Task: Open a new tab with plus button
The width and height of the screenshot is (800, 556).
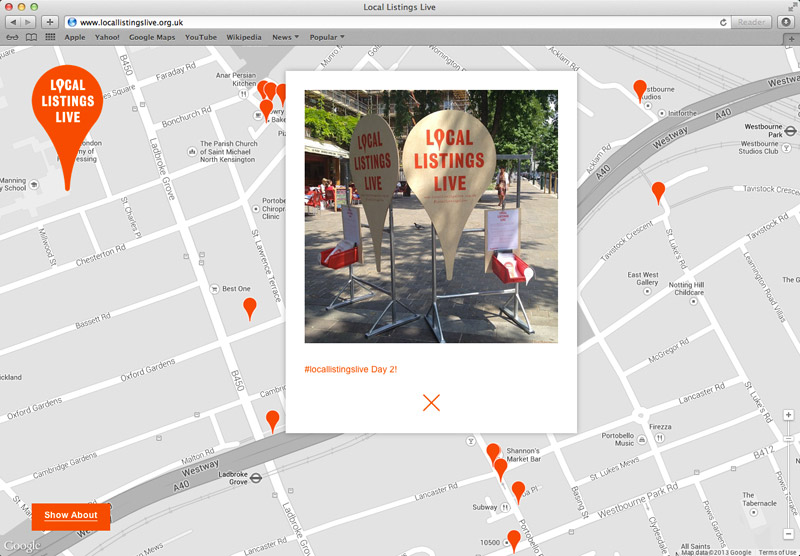Action: [791, 39]
